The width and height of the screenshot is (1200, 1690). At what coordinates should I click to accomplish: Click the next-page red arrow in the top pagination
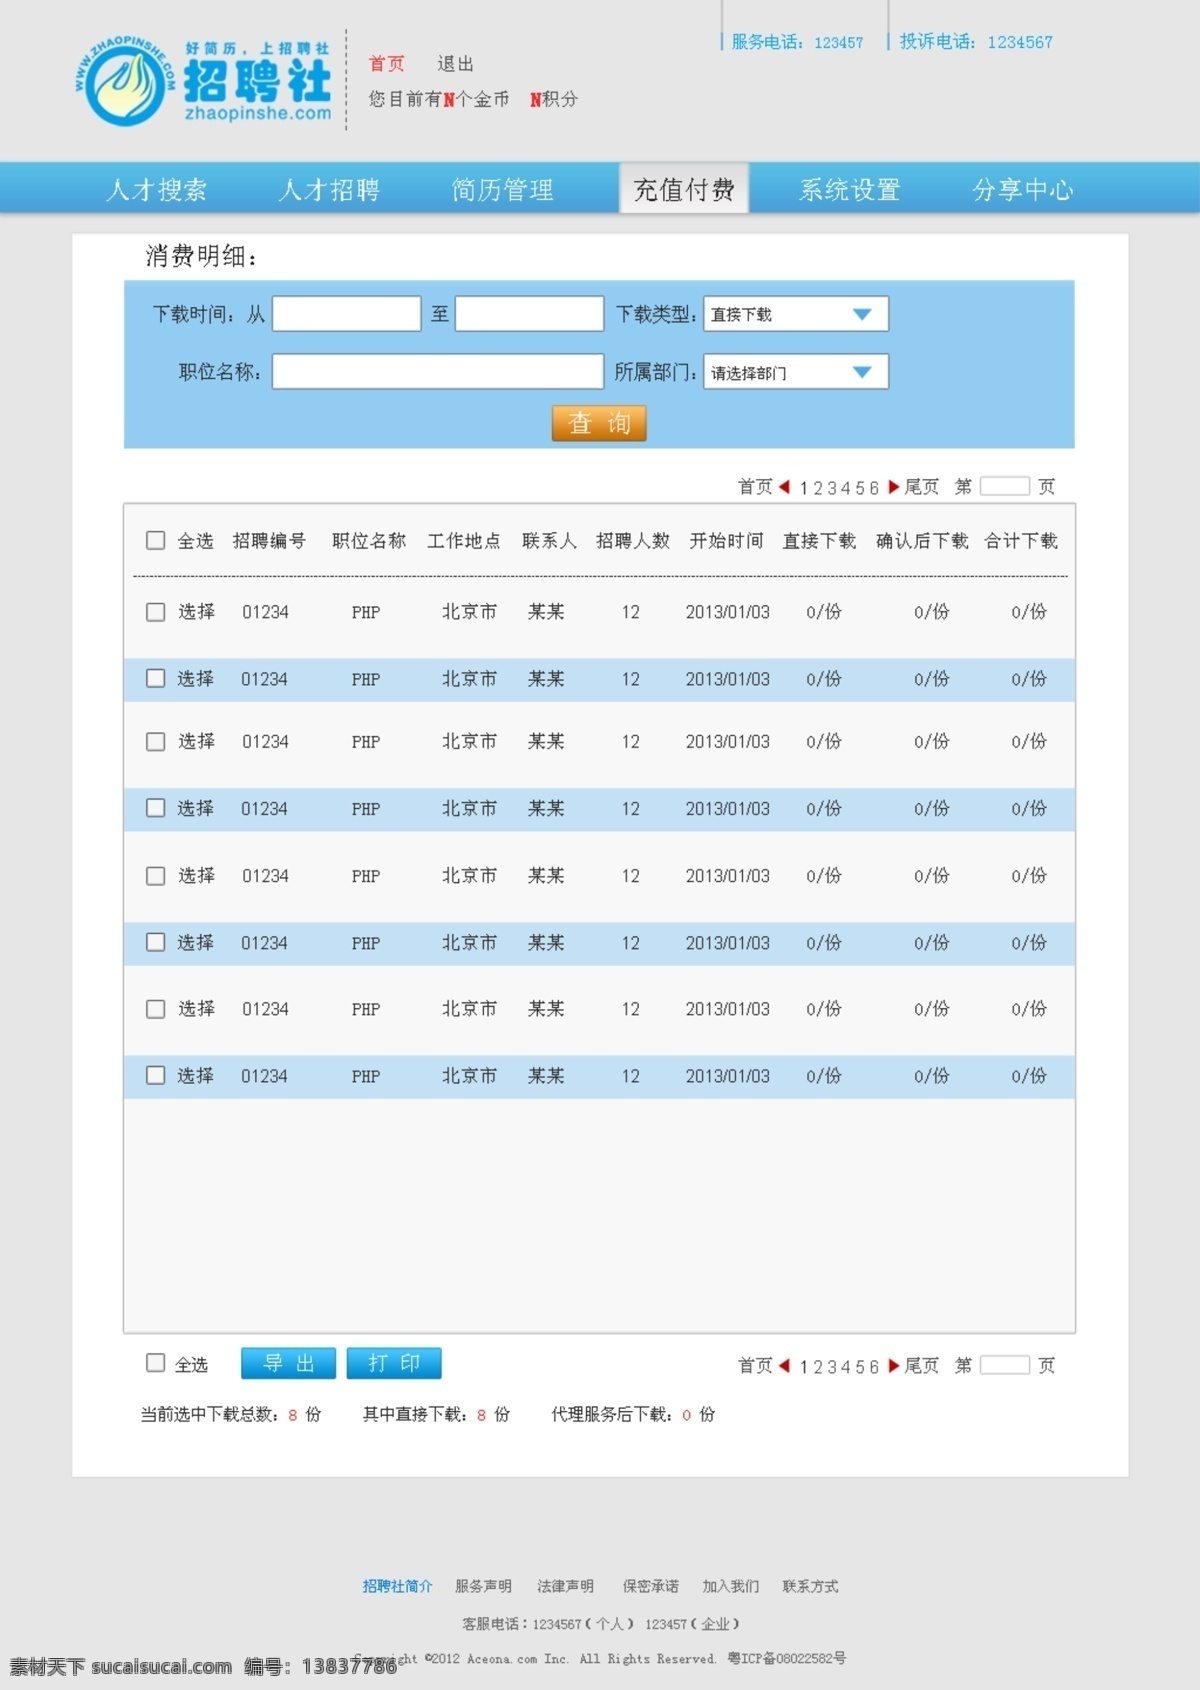(x=894, y=487)
